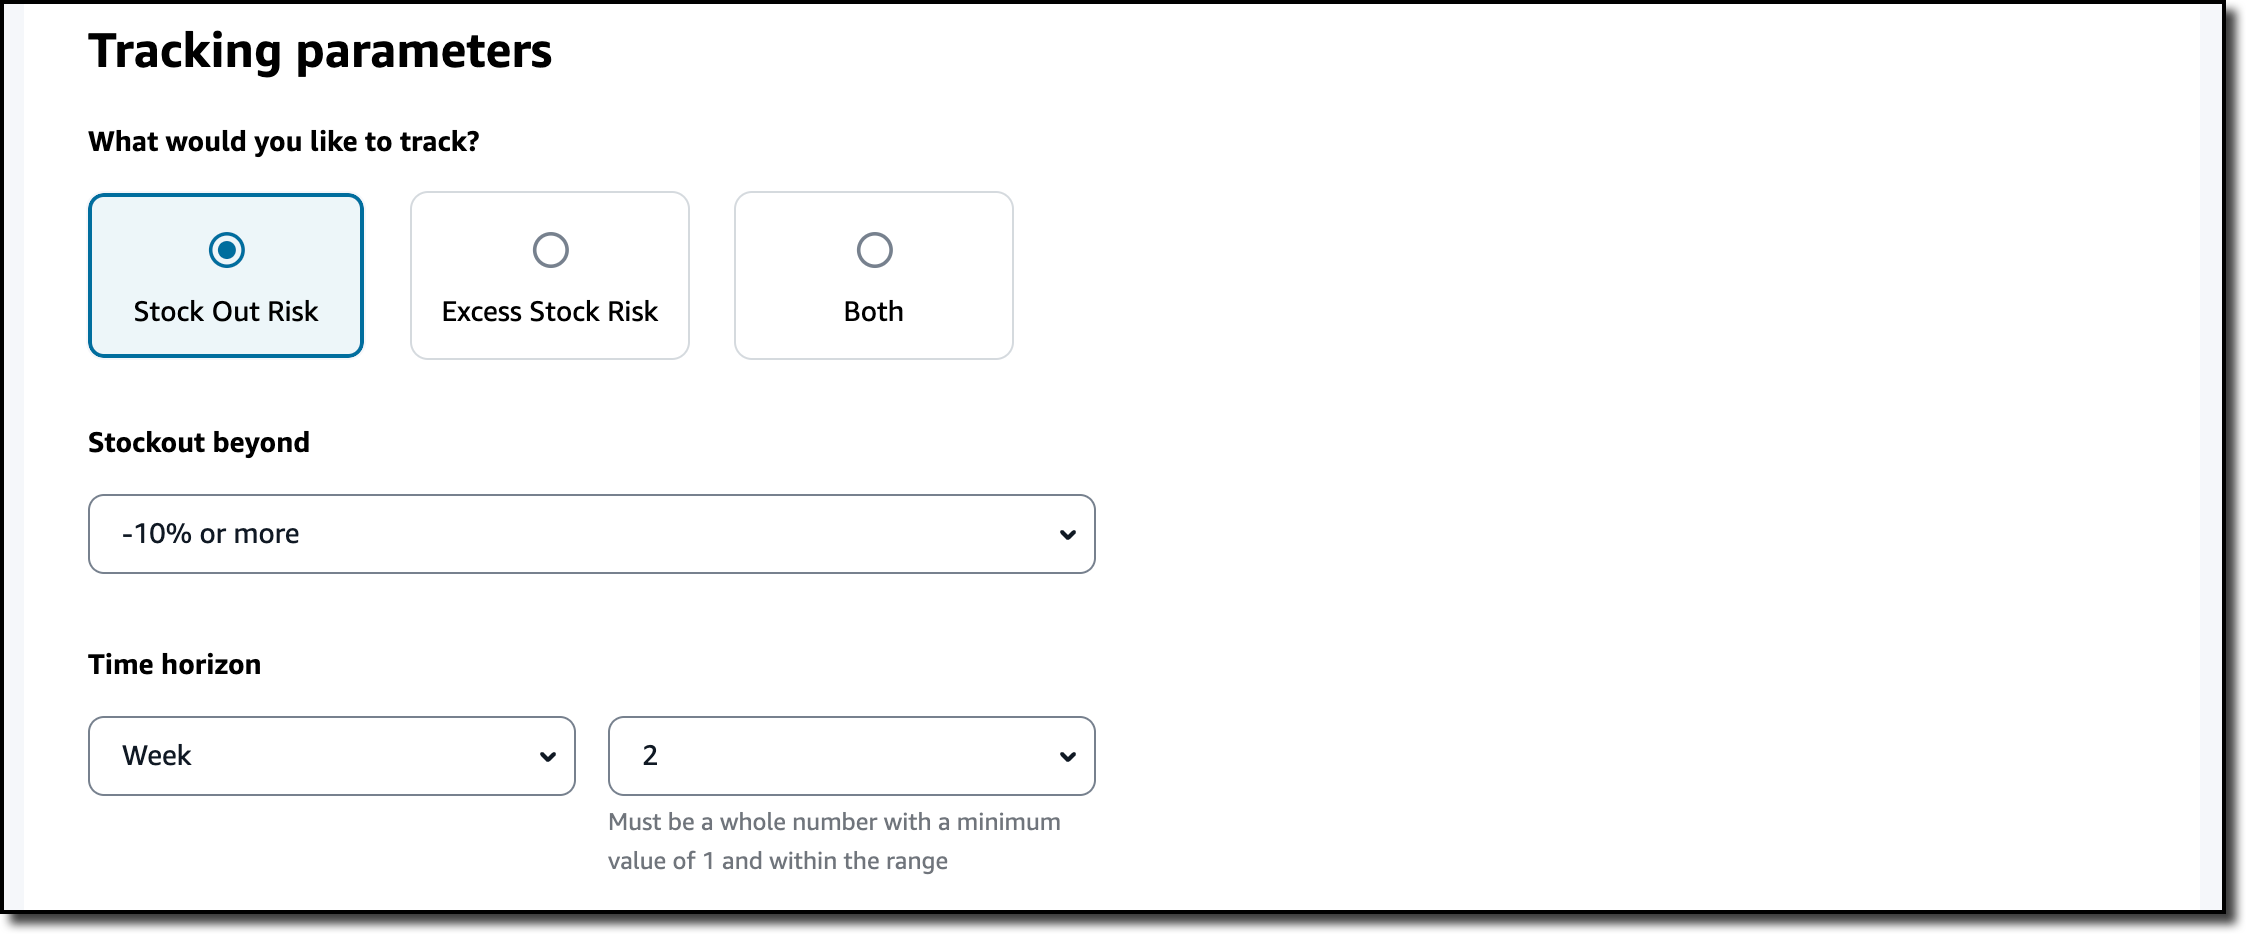Click the Week value text

click(x=157, y=756)
